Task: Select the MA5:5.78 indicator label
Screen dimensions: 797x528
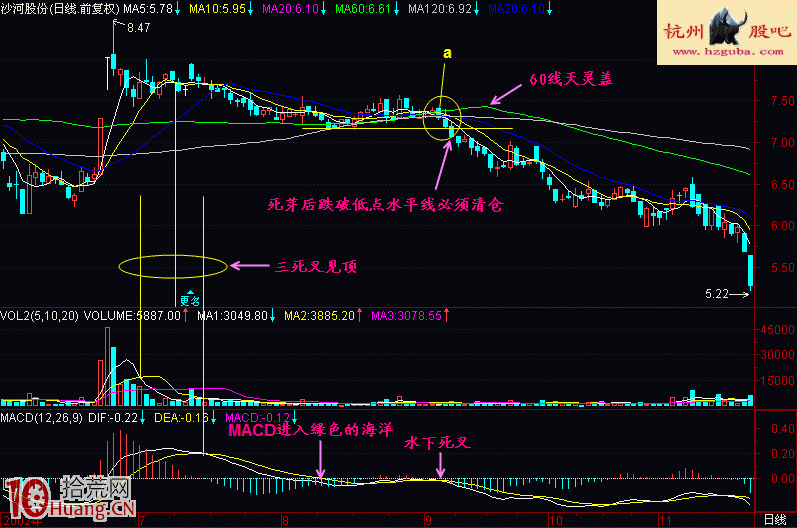Action: tap(147, 9)
